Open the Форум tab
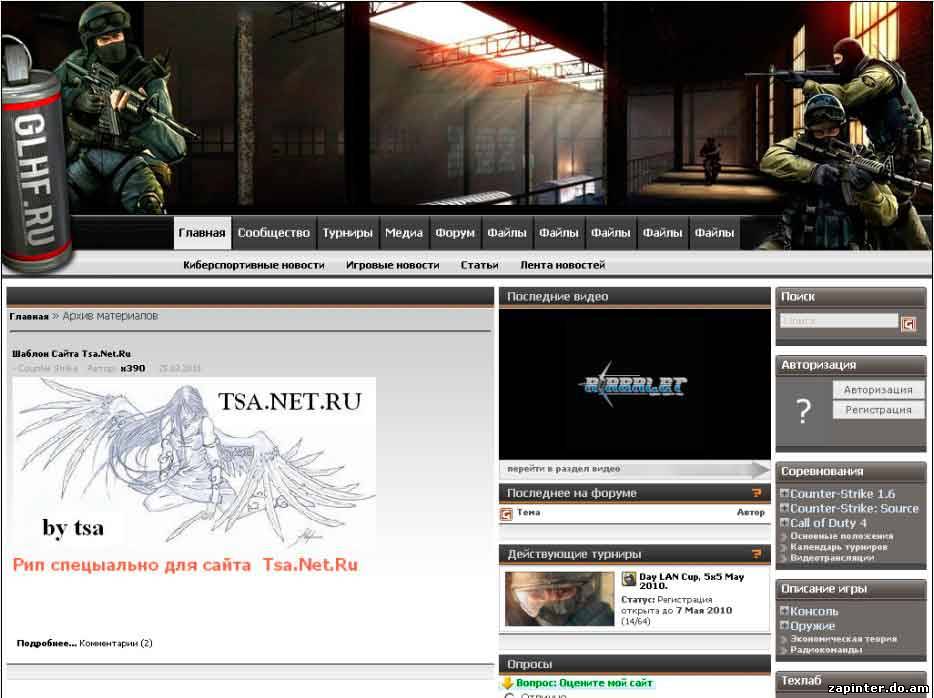934x698 pixels. click(x=455, y=233)
